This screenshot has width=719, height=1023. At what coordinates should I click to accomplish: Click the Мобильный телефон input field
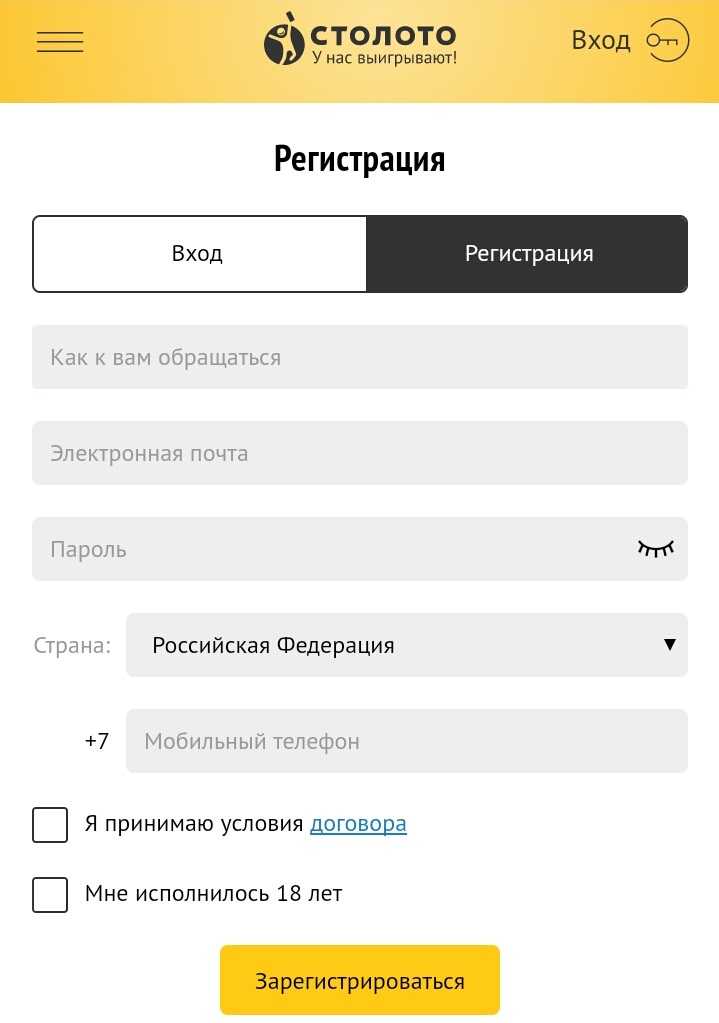(x=406, y=741)
